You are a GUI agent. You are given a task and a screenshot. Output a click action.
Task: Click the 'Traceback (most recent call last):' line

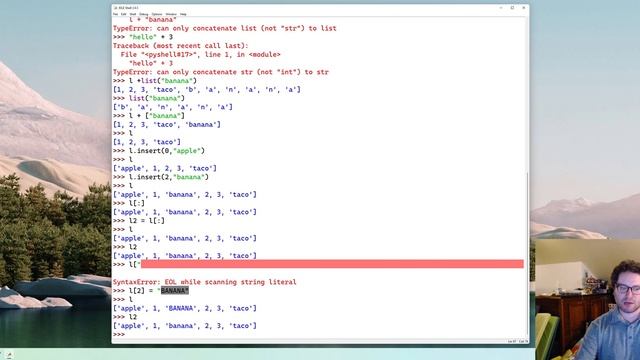point(180,46)
